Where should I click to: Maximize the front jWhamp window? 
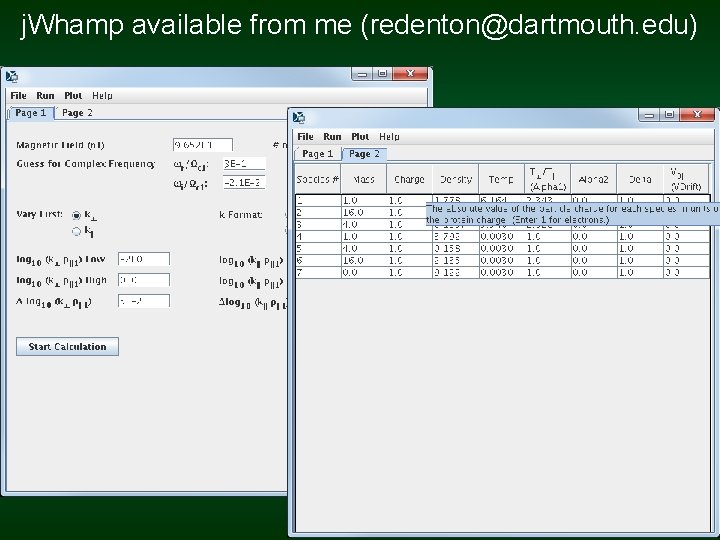coord(669,114)
